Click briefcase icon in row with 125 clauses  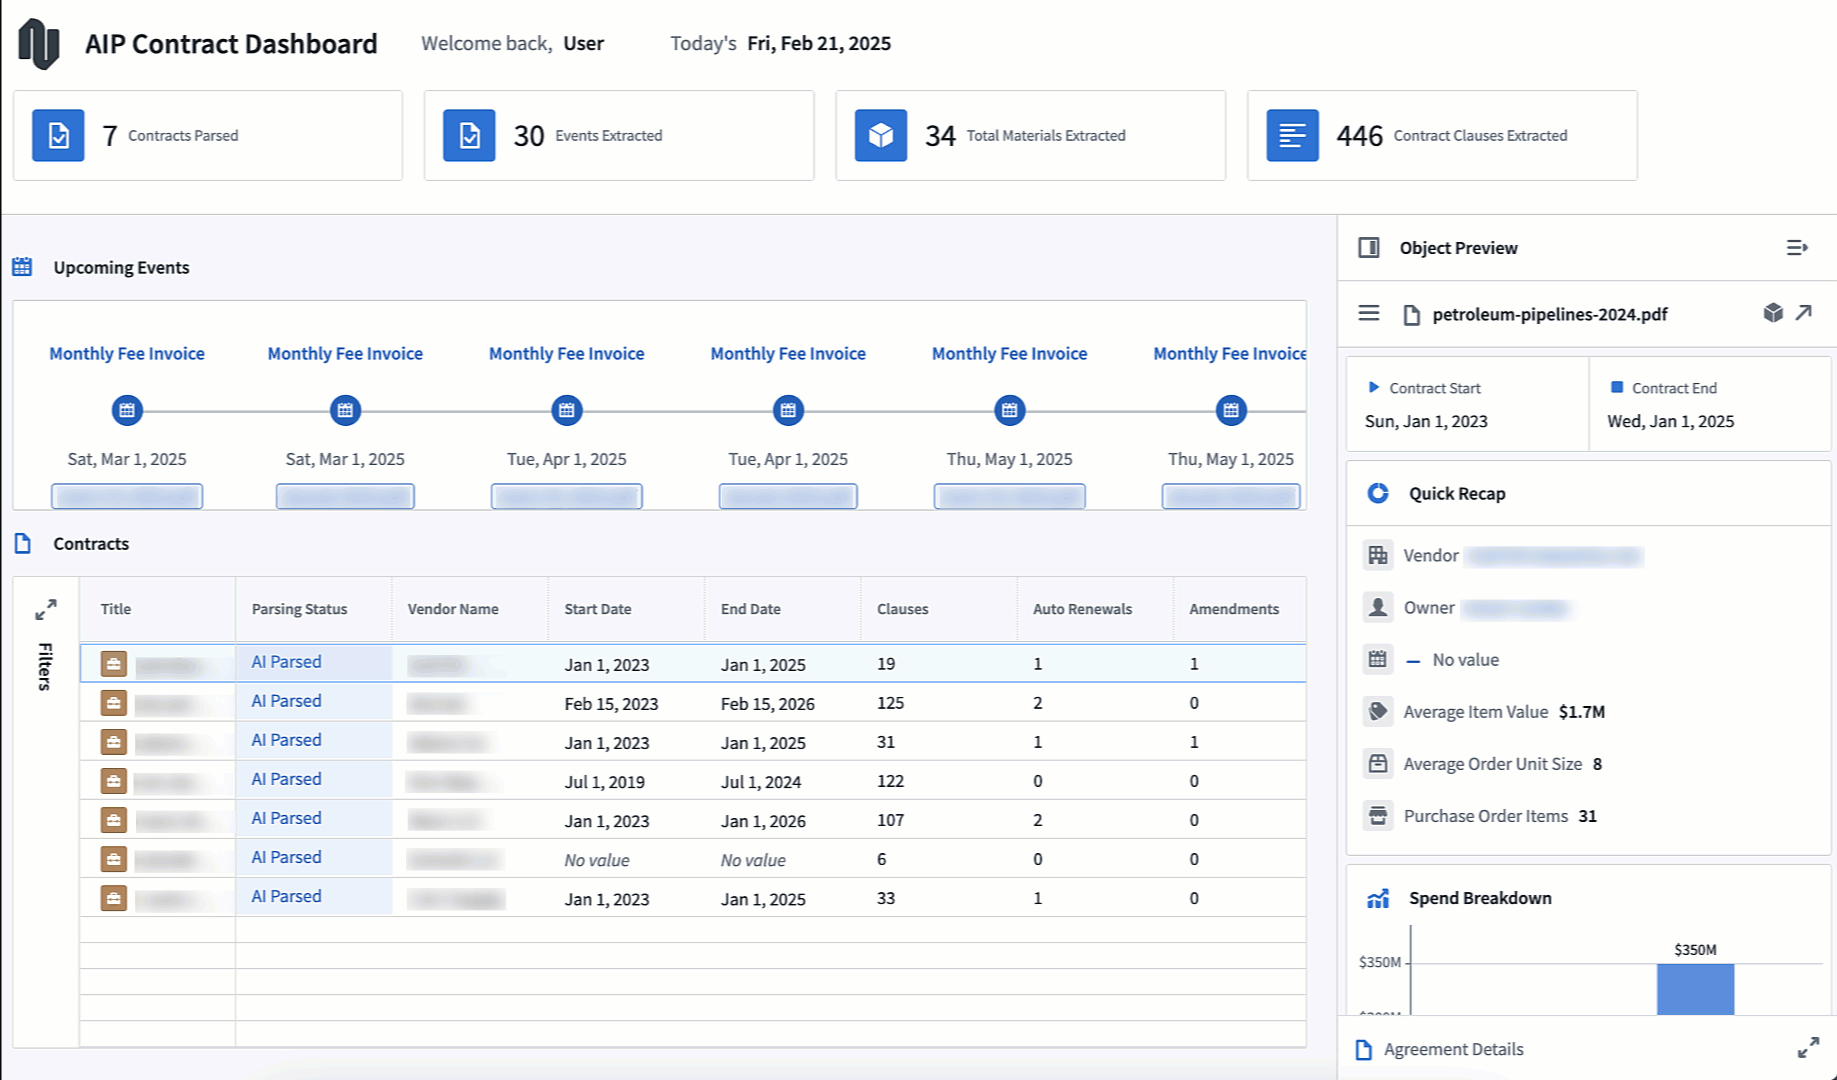point(114,703)
